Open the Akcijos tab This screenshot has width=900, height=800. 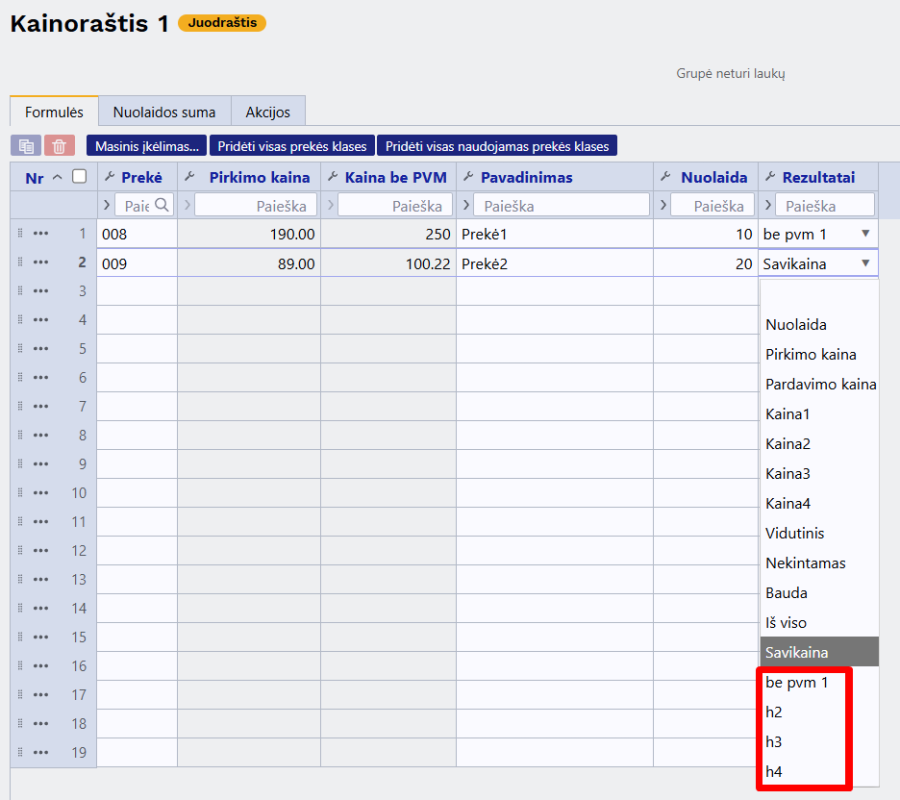click(268, 112)
